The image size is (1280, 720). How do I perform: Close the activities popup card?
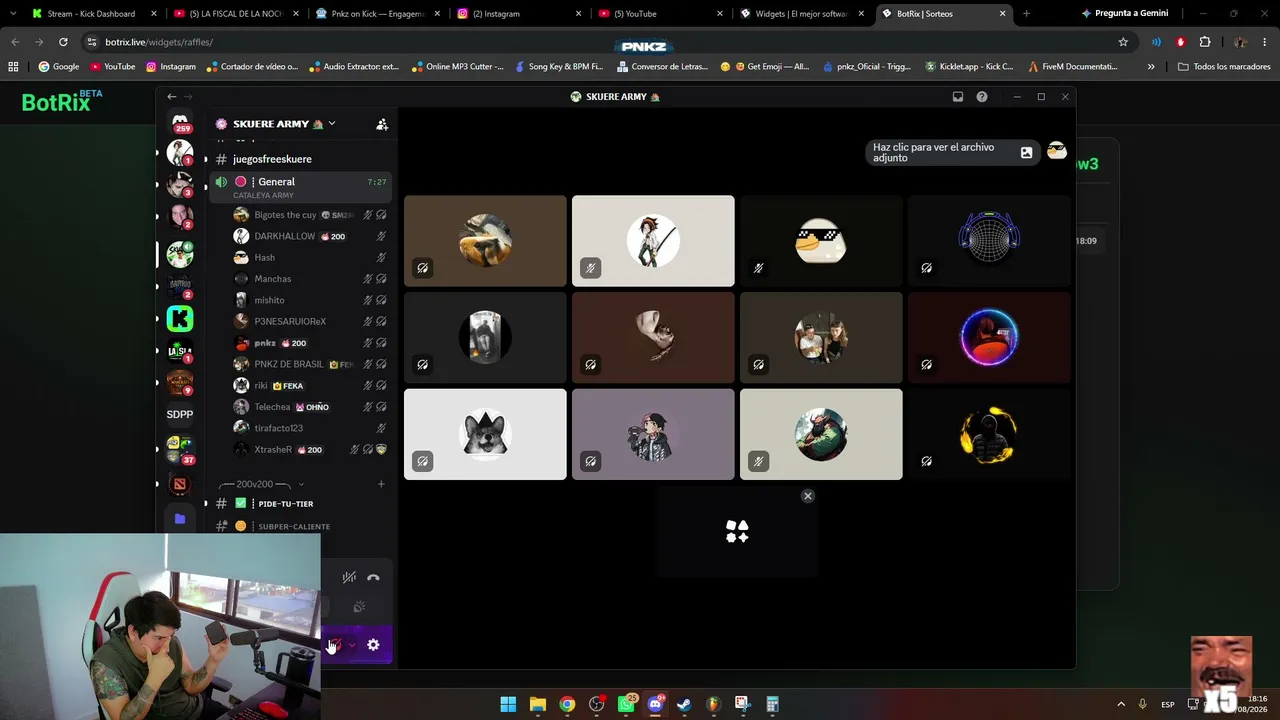(808, 496)
